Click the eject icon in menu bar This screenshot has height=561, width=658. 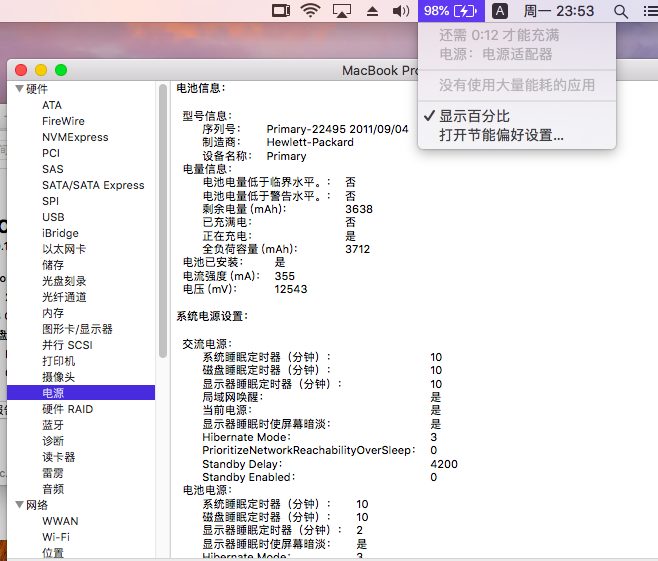pyautogui.click(x=372, y=11)
